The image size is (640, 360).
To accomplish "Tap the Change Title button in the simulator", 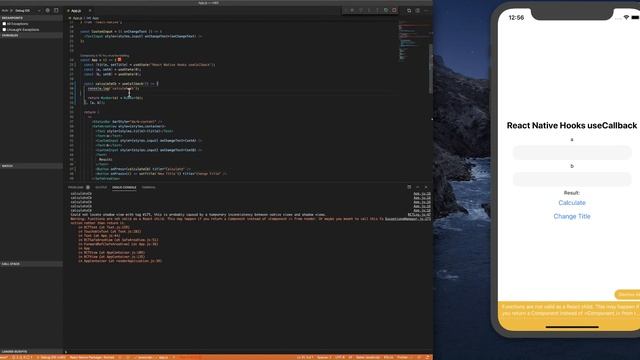I will pos(572,216).
